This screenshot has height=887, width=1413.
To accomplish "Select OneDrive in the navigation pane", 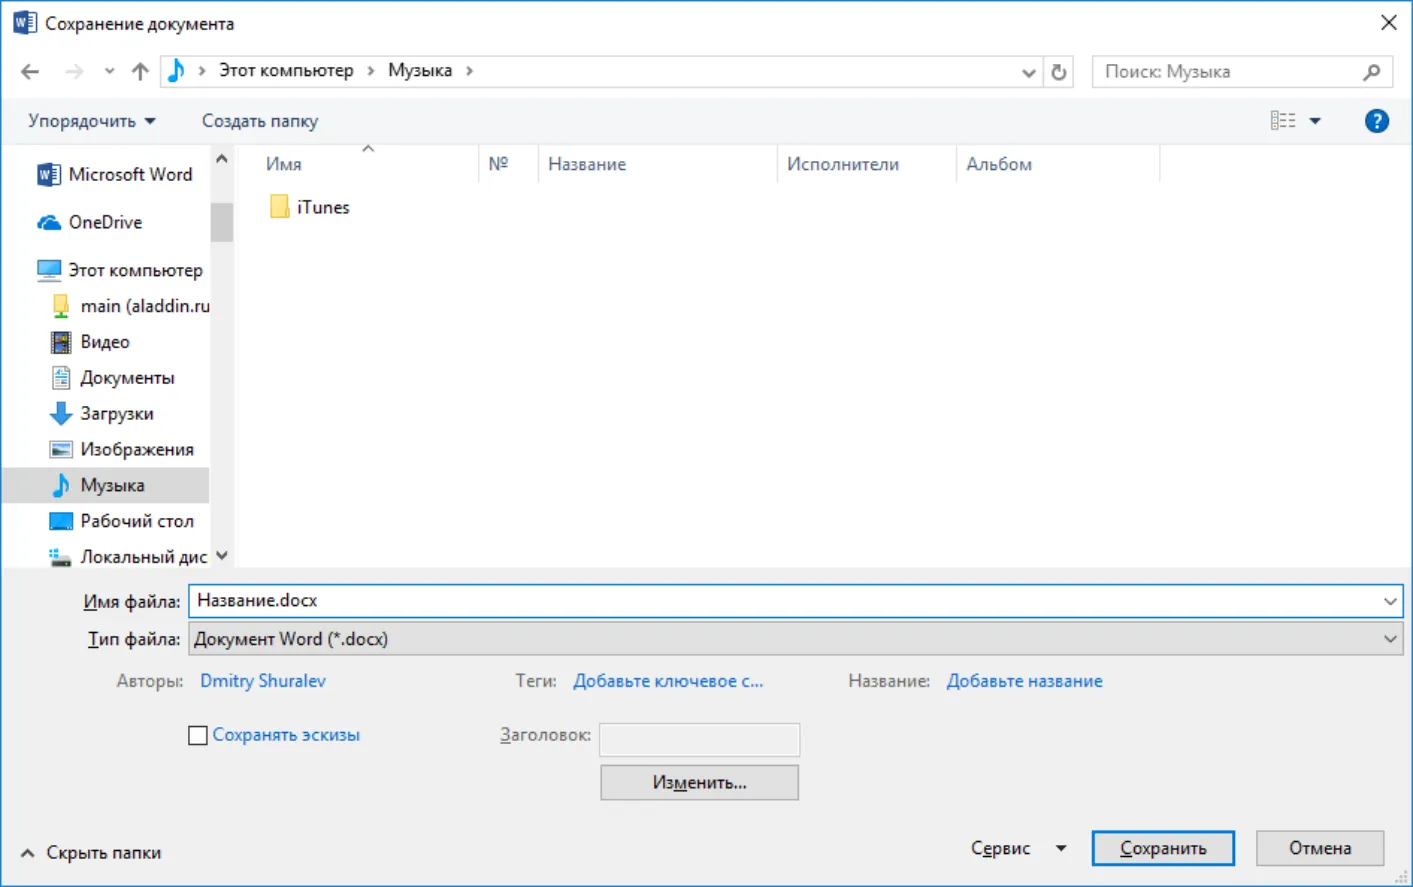I will tap(90, 222).
